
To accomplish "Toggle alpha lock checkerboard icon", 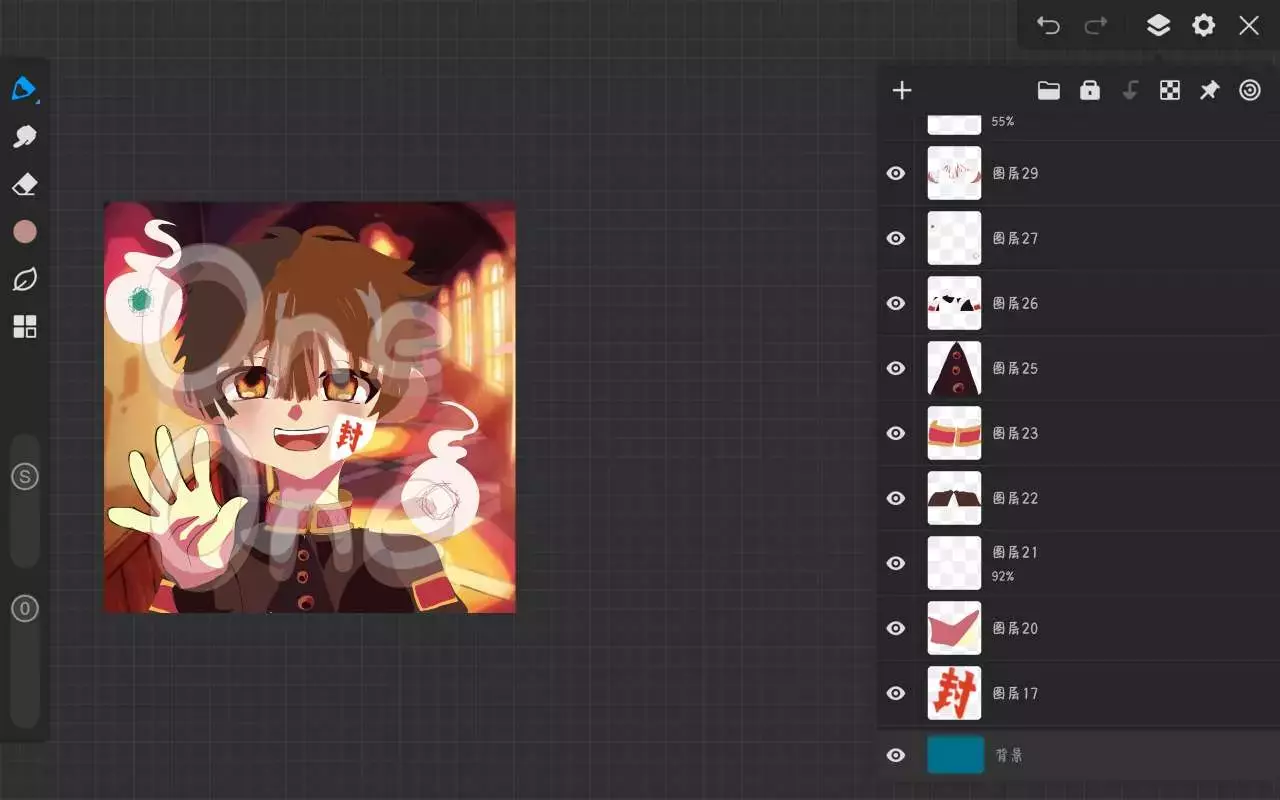I will 1170,91.
